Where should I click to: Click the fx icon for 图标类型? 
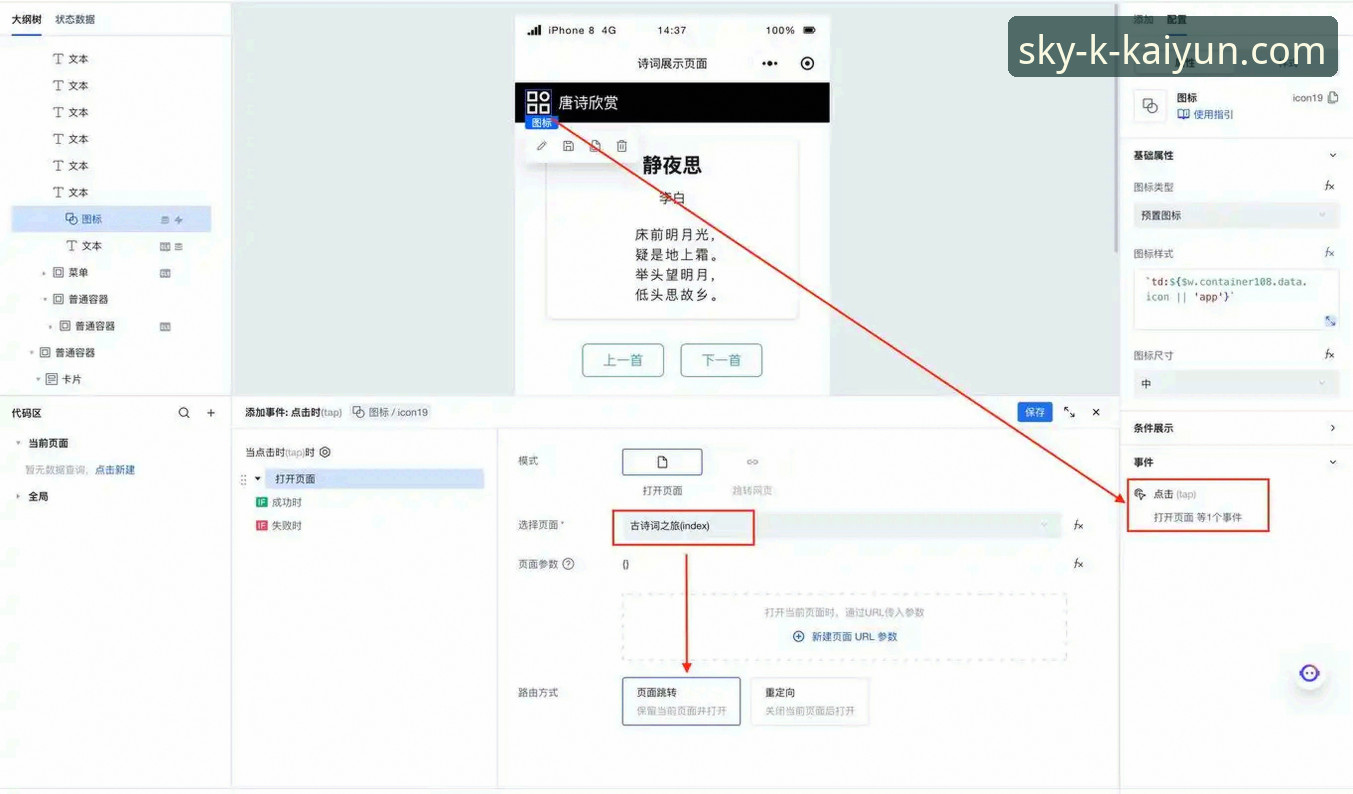point(1329,186)
